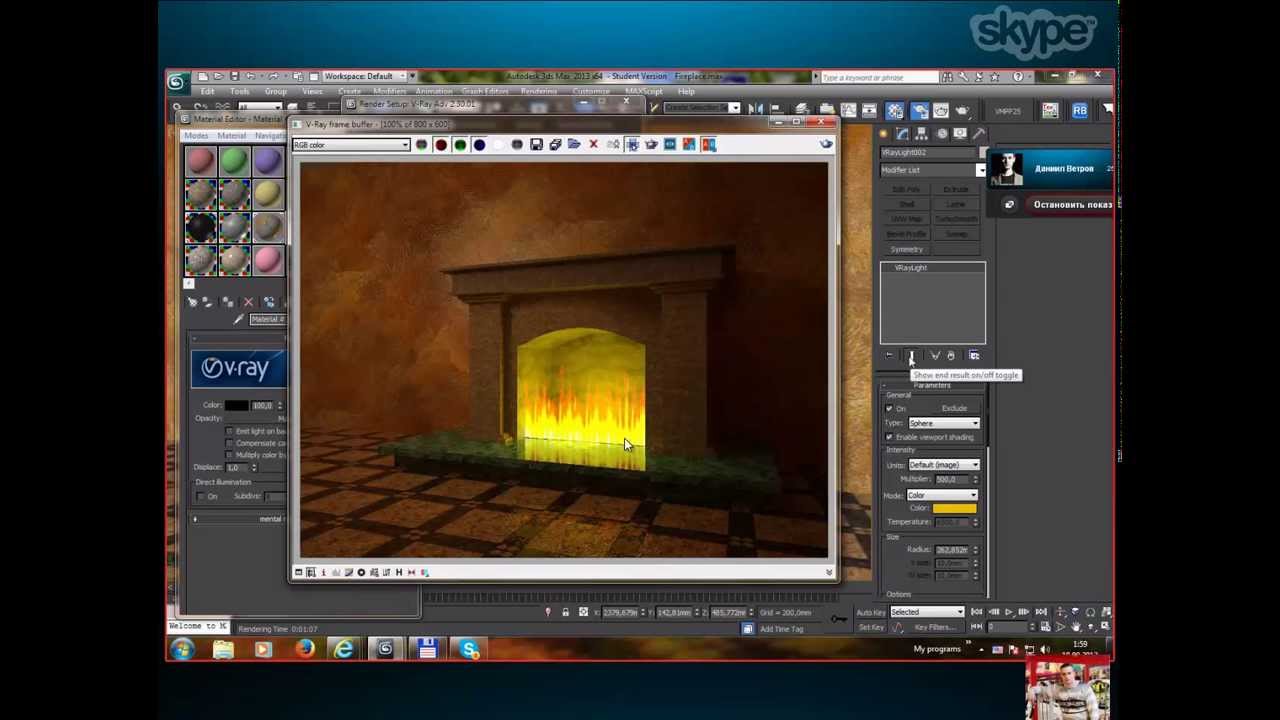The image size is (1280, 720).
Task: Toggle blue channel in V-Ray frame buffer
Action: (x=479, y=145)
